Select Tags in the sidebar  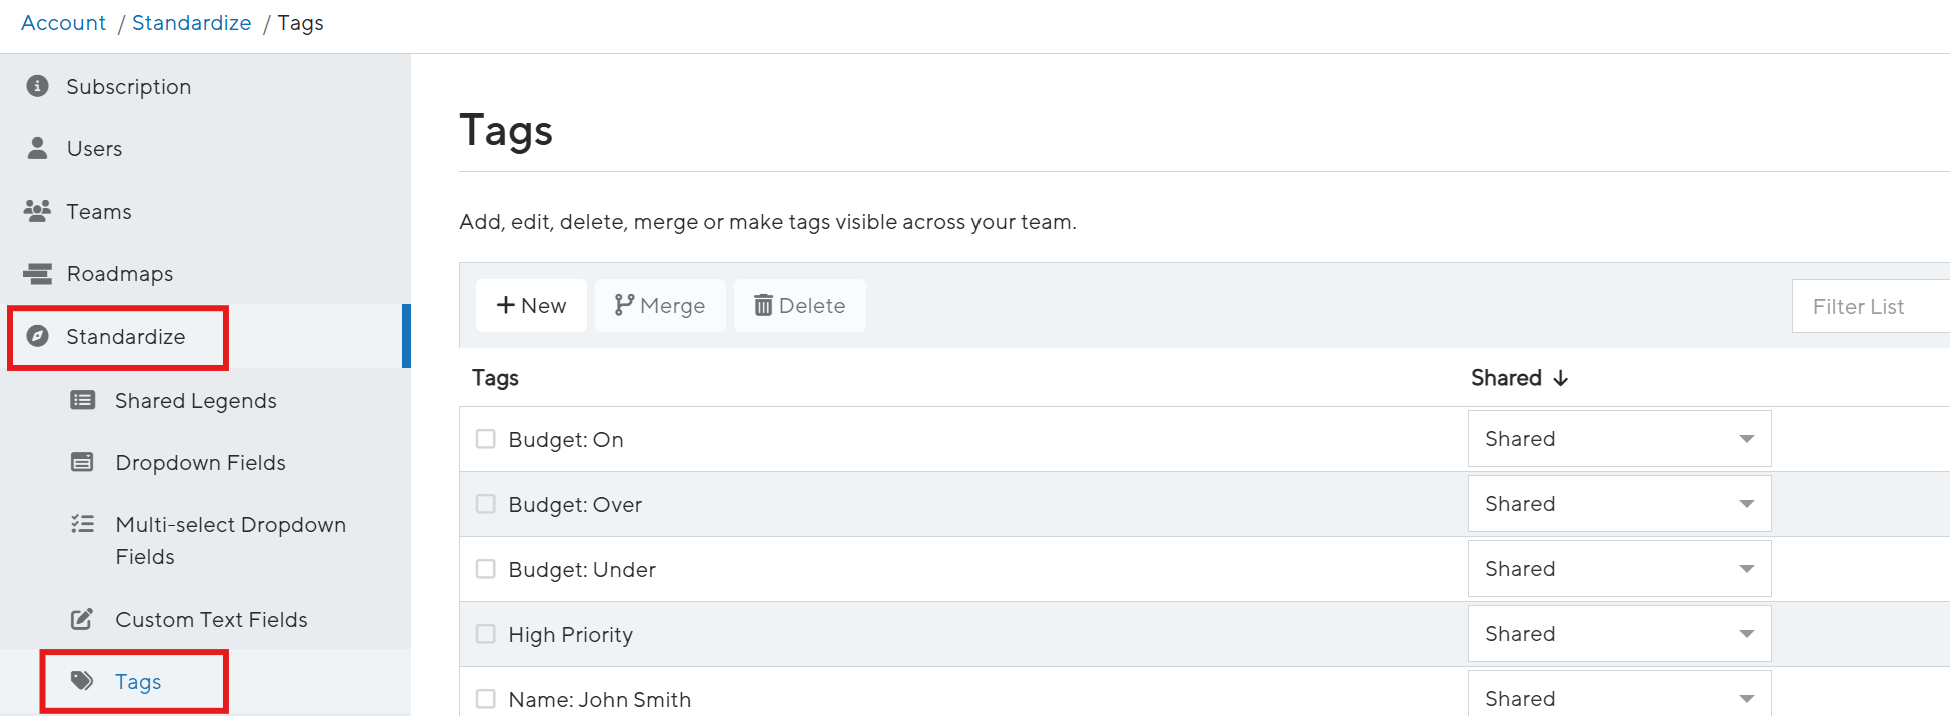coord(138,682)
